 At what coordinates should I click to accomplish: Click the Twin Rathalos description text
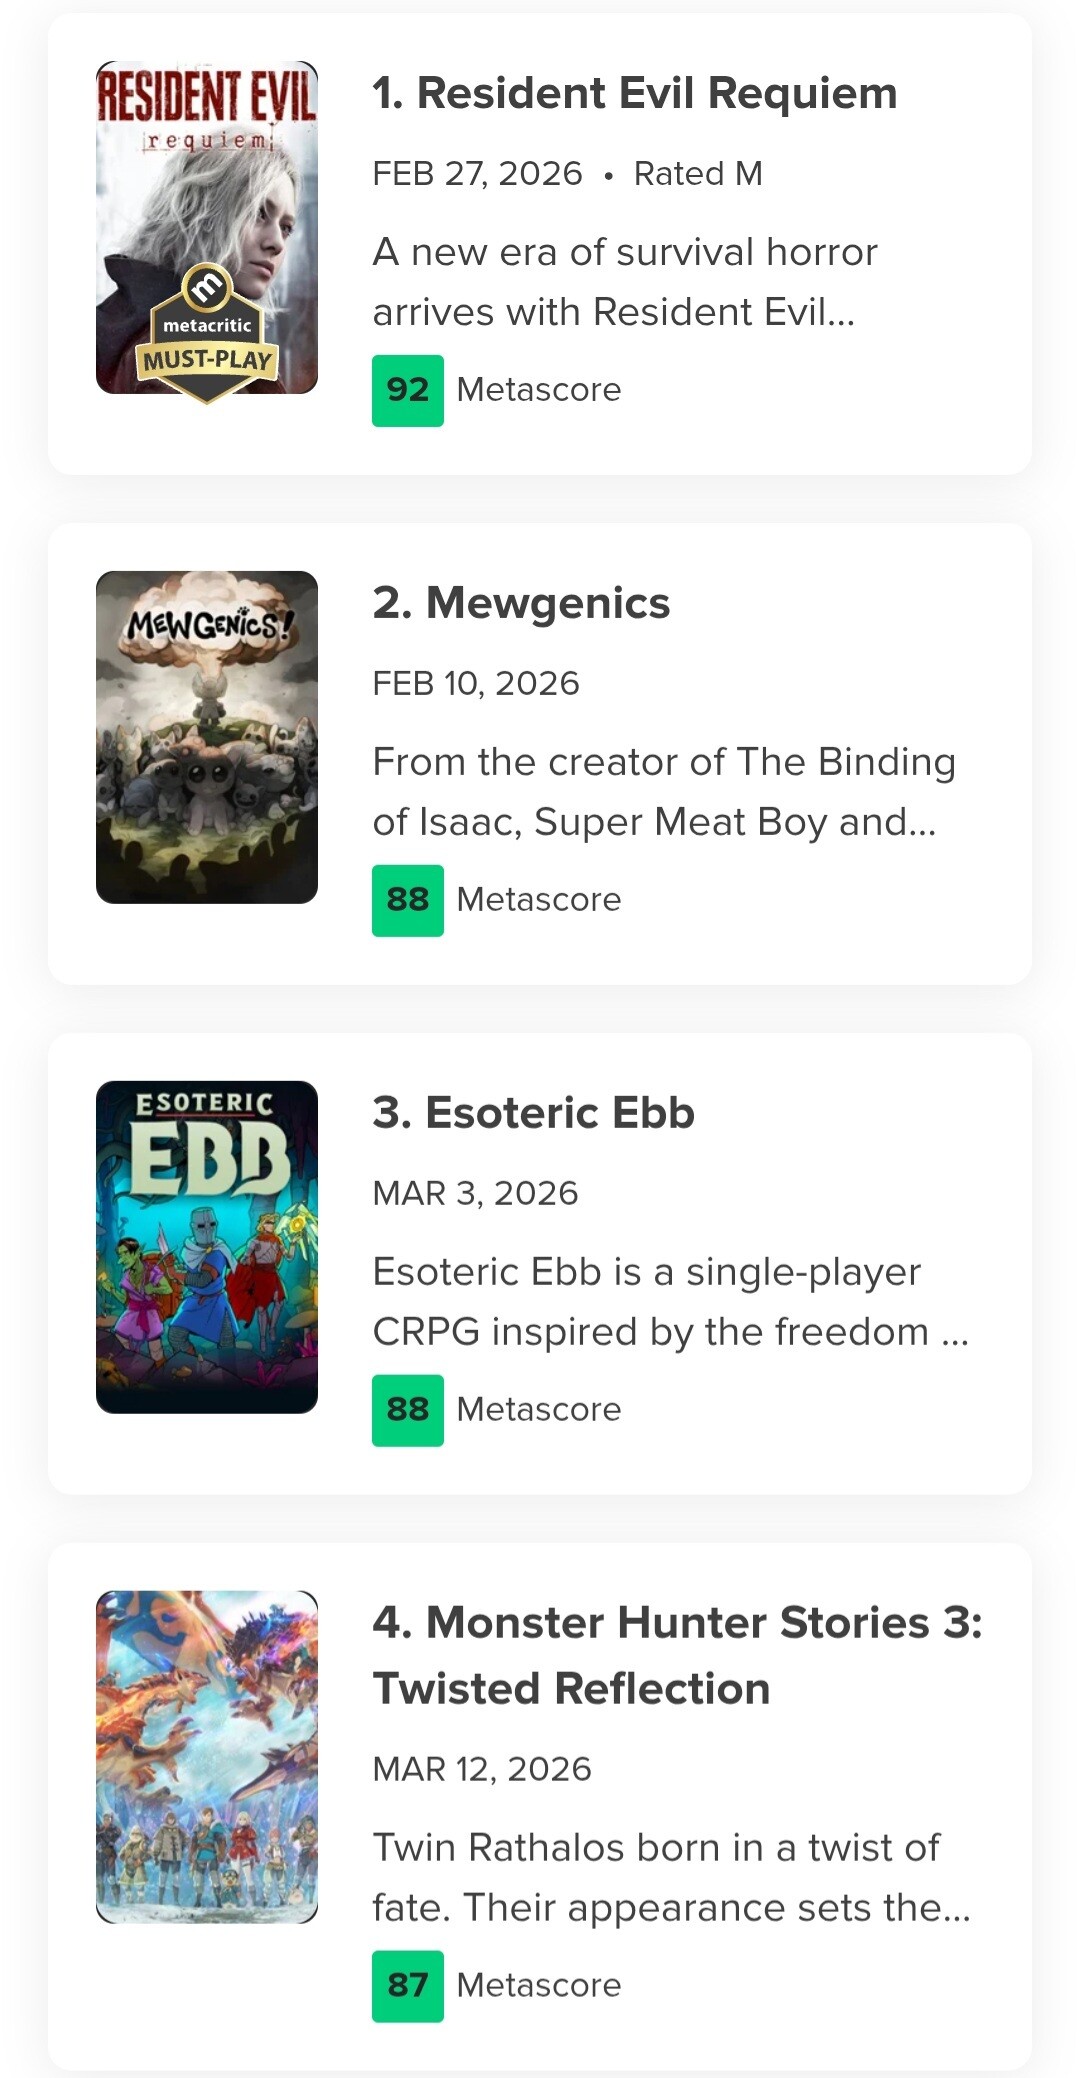pyautogui.click(x=670, y=1878)
